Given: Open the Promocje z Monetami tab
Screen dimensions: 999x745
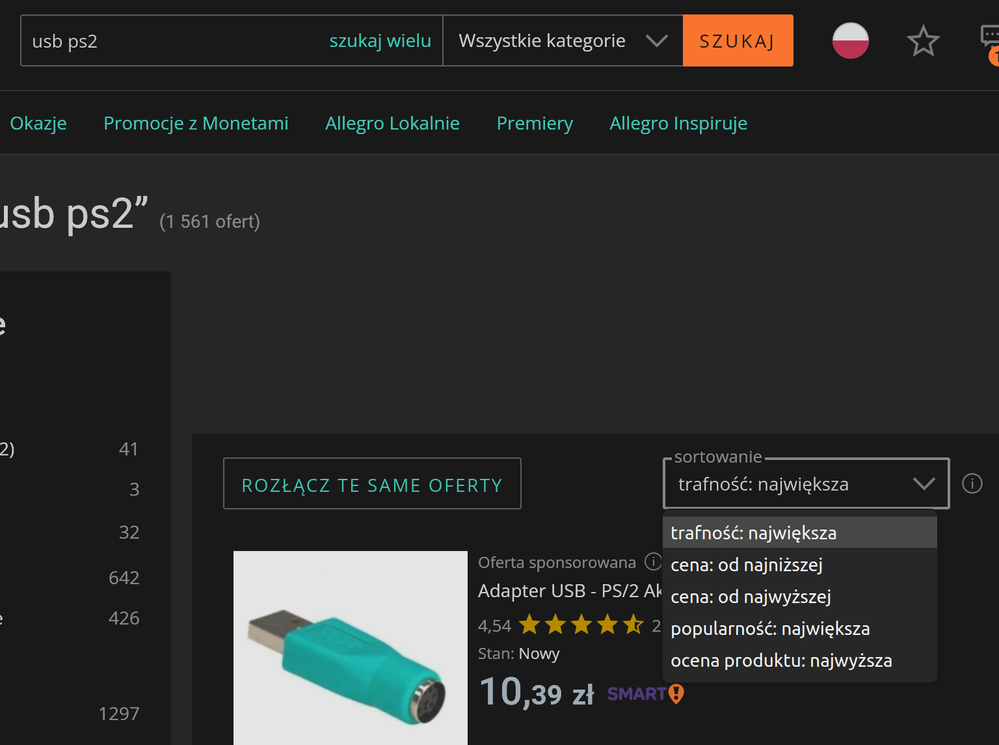Looking at the screenshot, I should pyautogui.click(x=196, y=123).
